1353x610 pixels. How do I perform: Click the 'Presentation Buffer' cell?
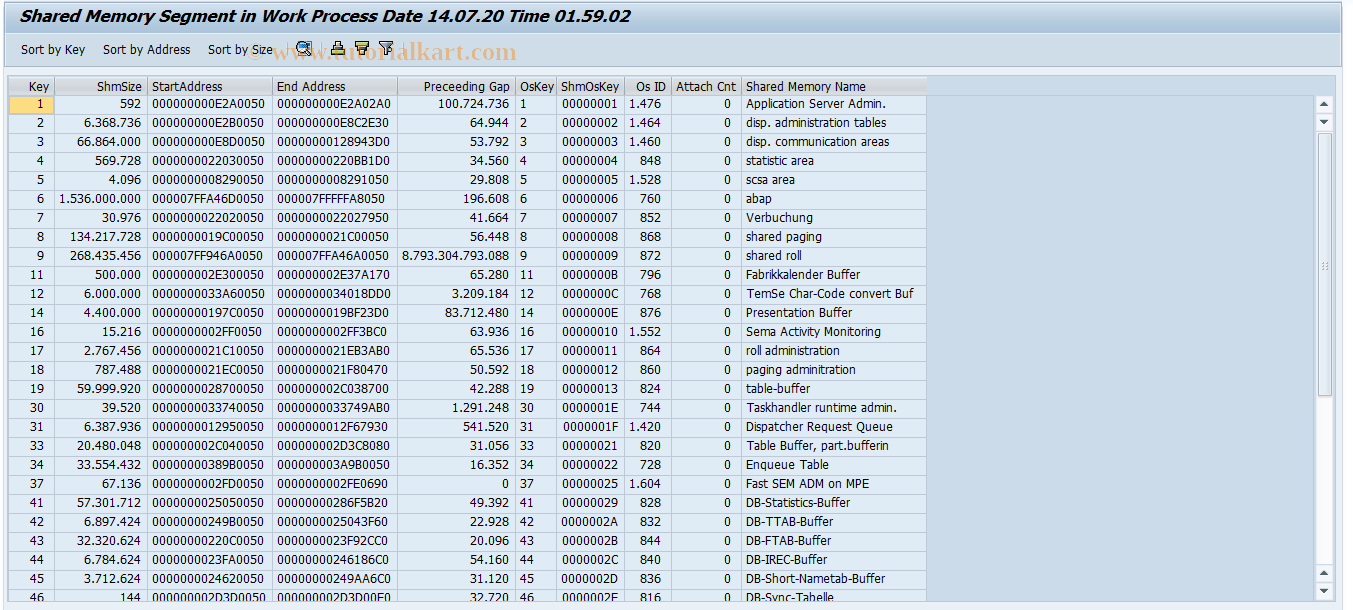coord(834,313)
